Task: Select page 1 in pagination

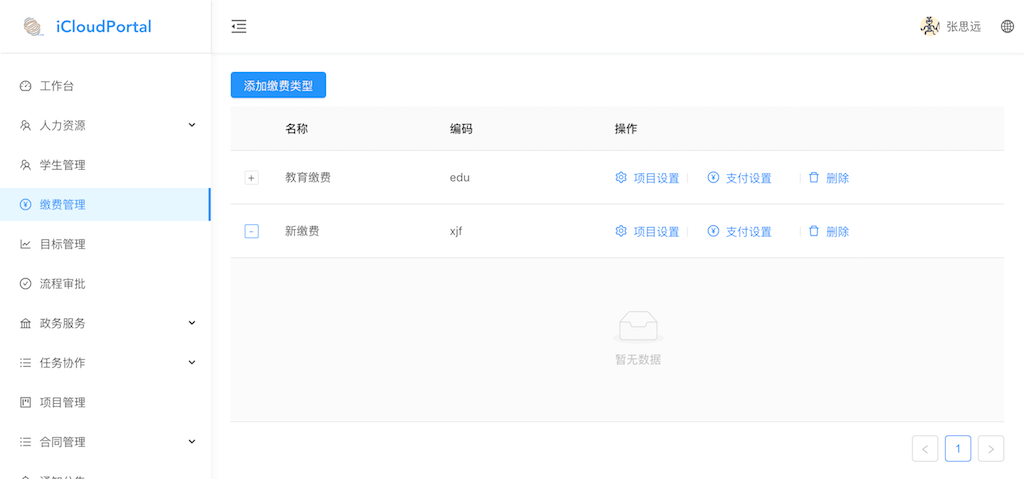Action: pyautogui.click(x=958, y=448)
